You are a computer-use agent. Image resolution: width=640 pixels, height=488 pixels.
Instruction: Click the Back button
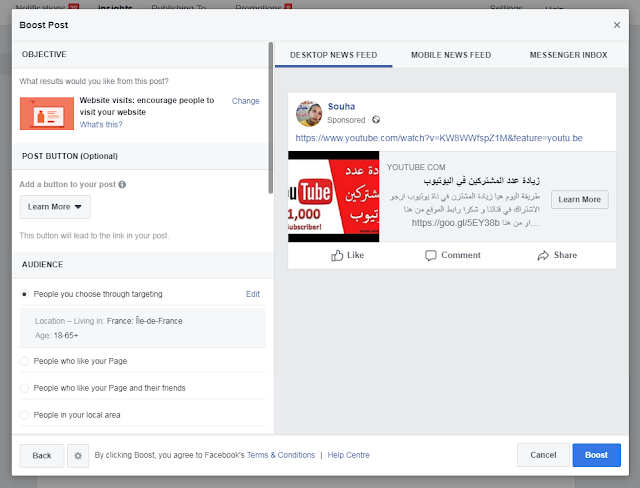tap(42, 455)
